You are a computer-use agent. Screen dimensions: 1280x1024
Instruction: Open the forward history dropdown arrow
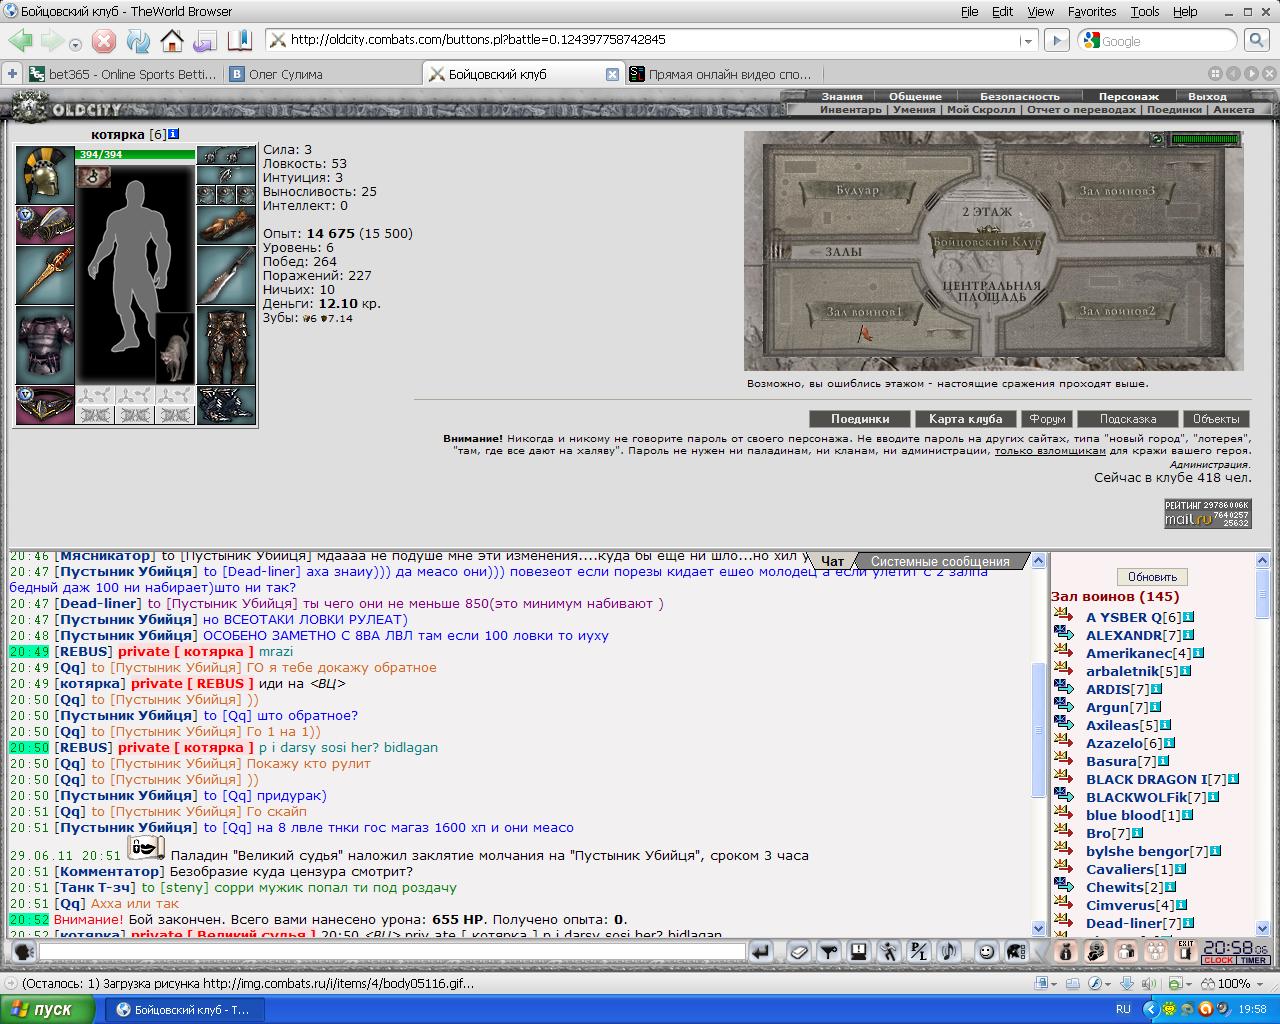pyautogui.click(x=76, y=43)
